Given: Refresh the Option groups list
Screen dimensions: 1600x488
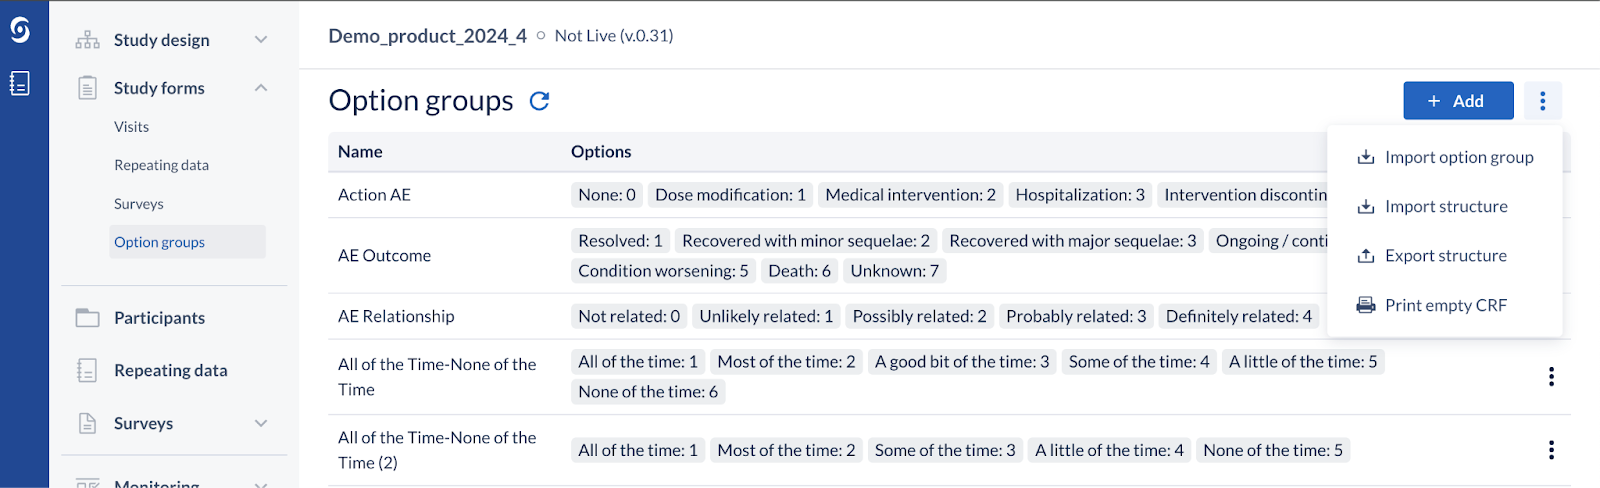Looking at the screenshot, I should (x=539, y=101).
